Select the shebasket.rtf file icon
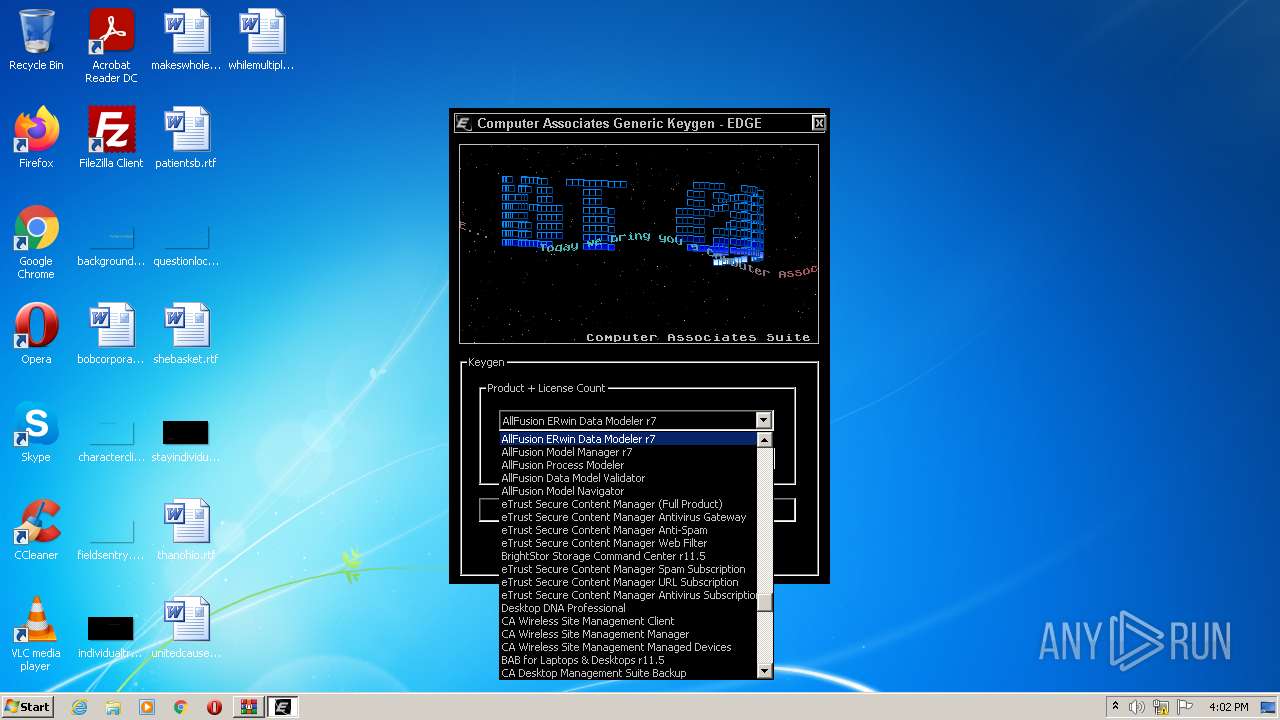This screenshot has width=1280, height=720. point(186,334)
